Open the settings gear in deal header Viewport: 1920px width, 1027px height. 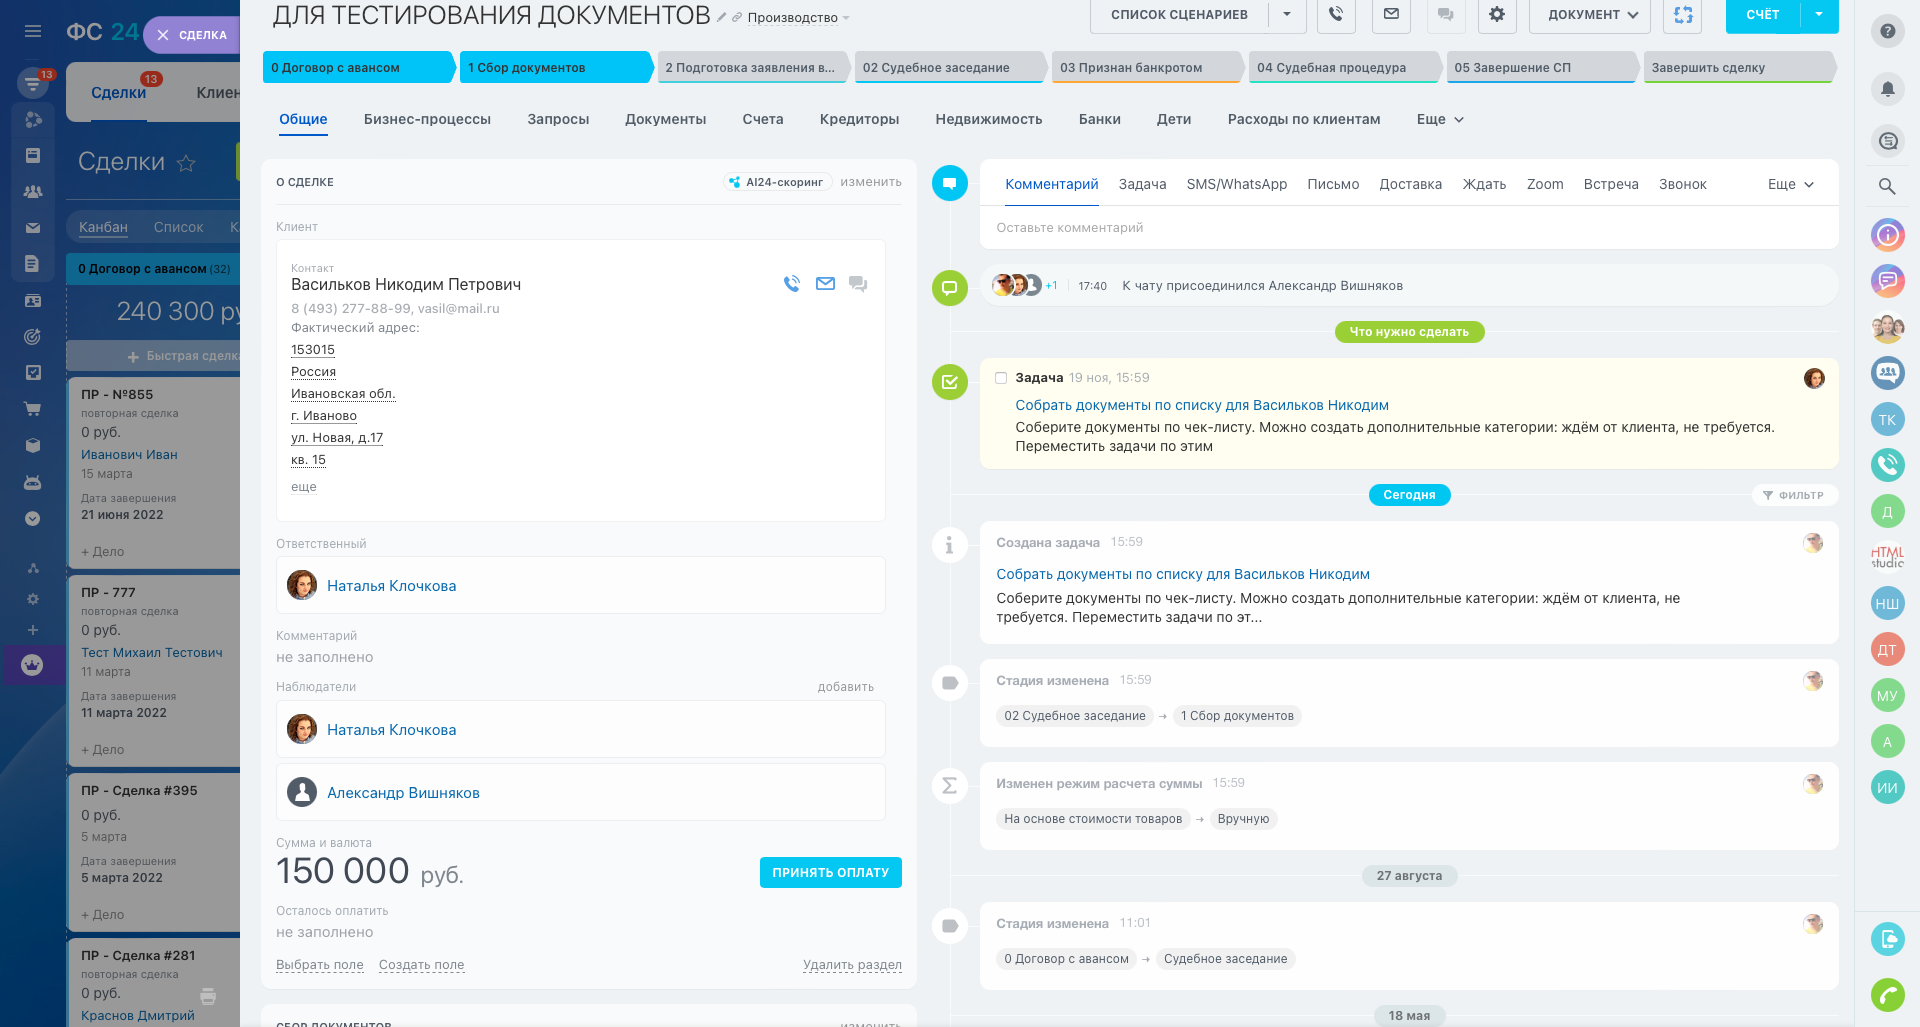point(1496,15)
